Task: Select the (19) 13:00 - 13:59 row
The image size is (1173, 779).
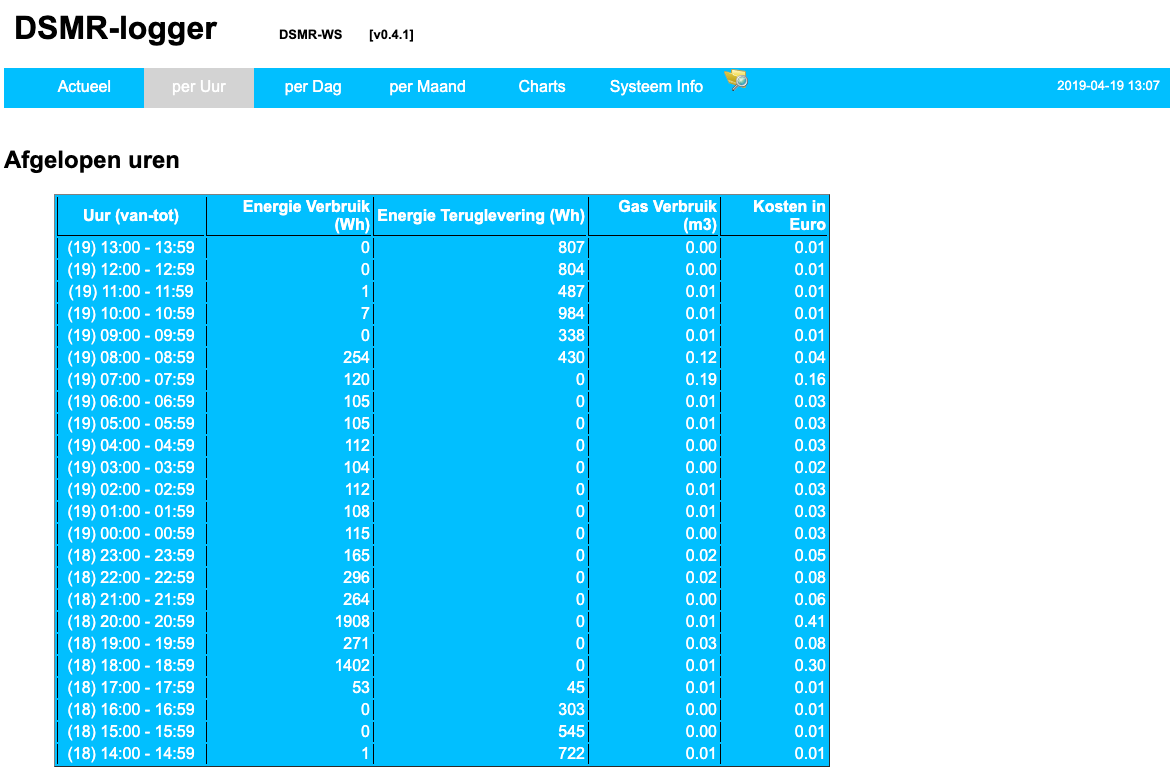Action: click(131, 248)
